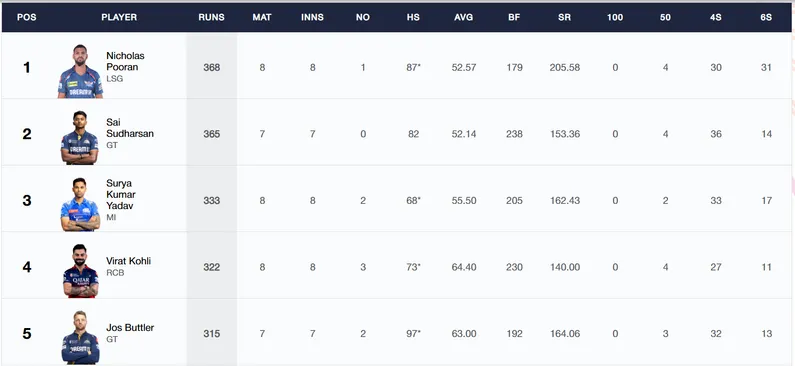Screen dimensions: 795x366
Task: Click Sai Sudharsan's player photo
Action: 80,137
